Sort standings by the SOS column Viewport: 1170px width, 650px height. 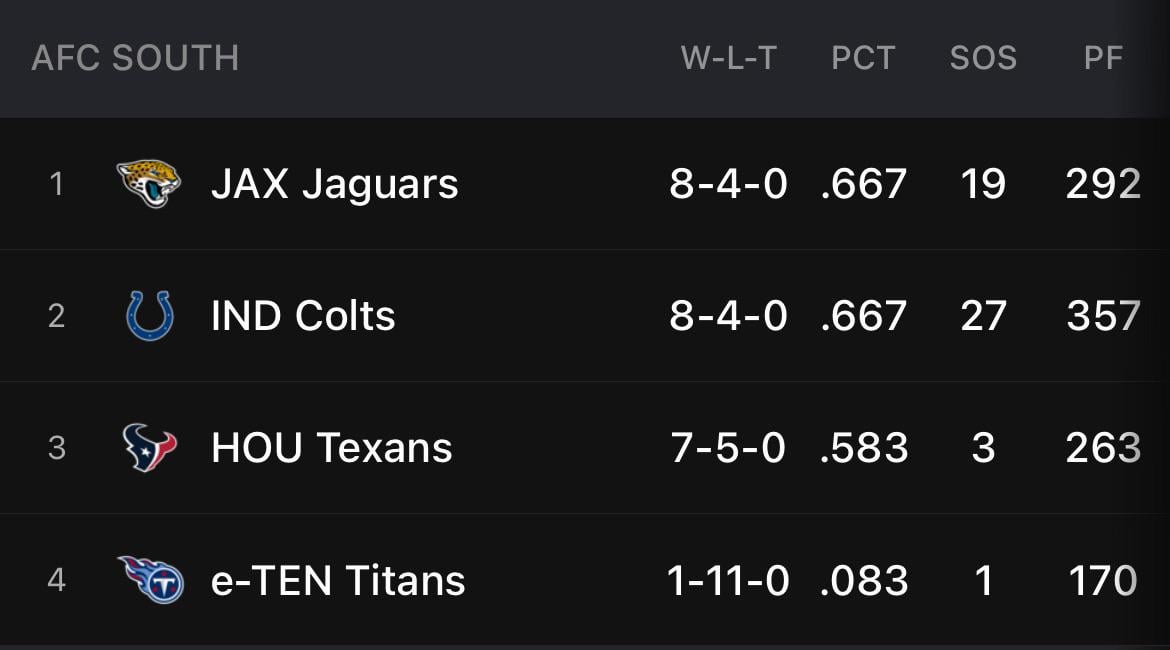tap(984, 57)
